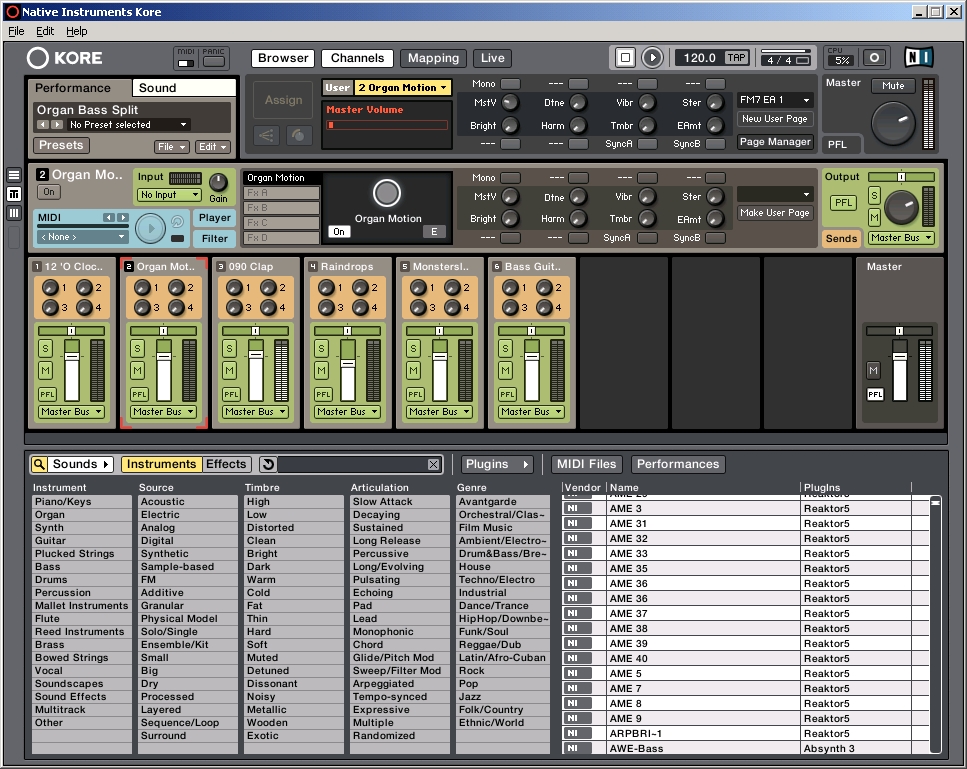Click the mixer view icon on left sidebar
The height and width of the screenshot is (769, 967).
coord(14,194)
